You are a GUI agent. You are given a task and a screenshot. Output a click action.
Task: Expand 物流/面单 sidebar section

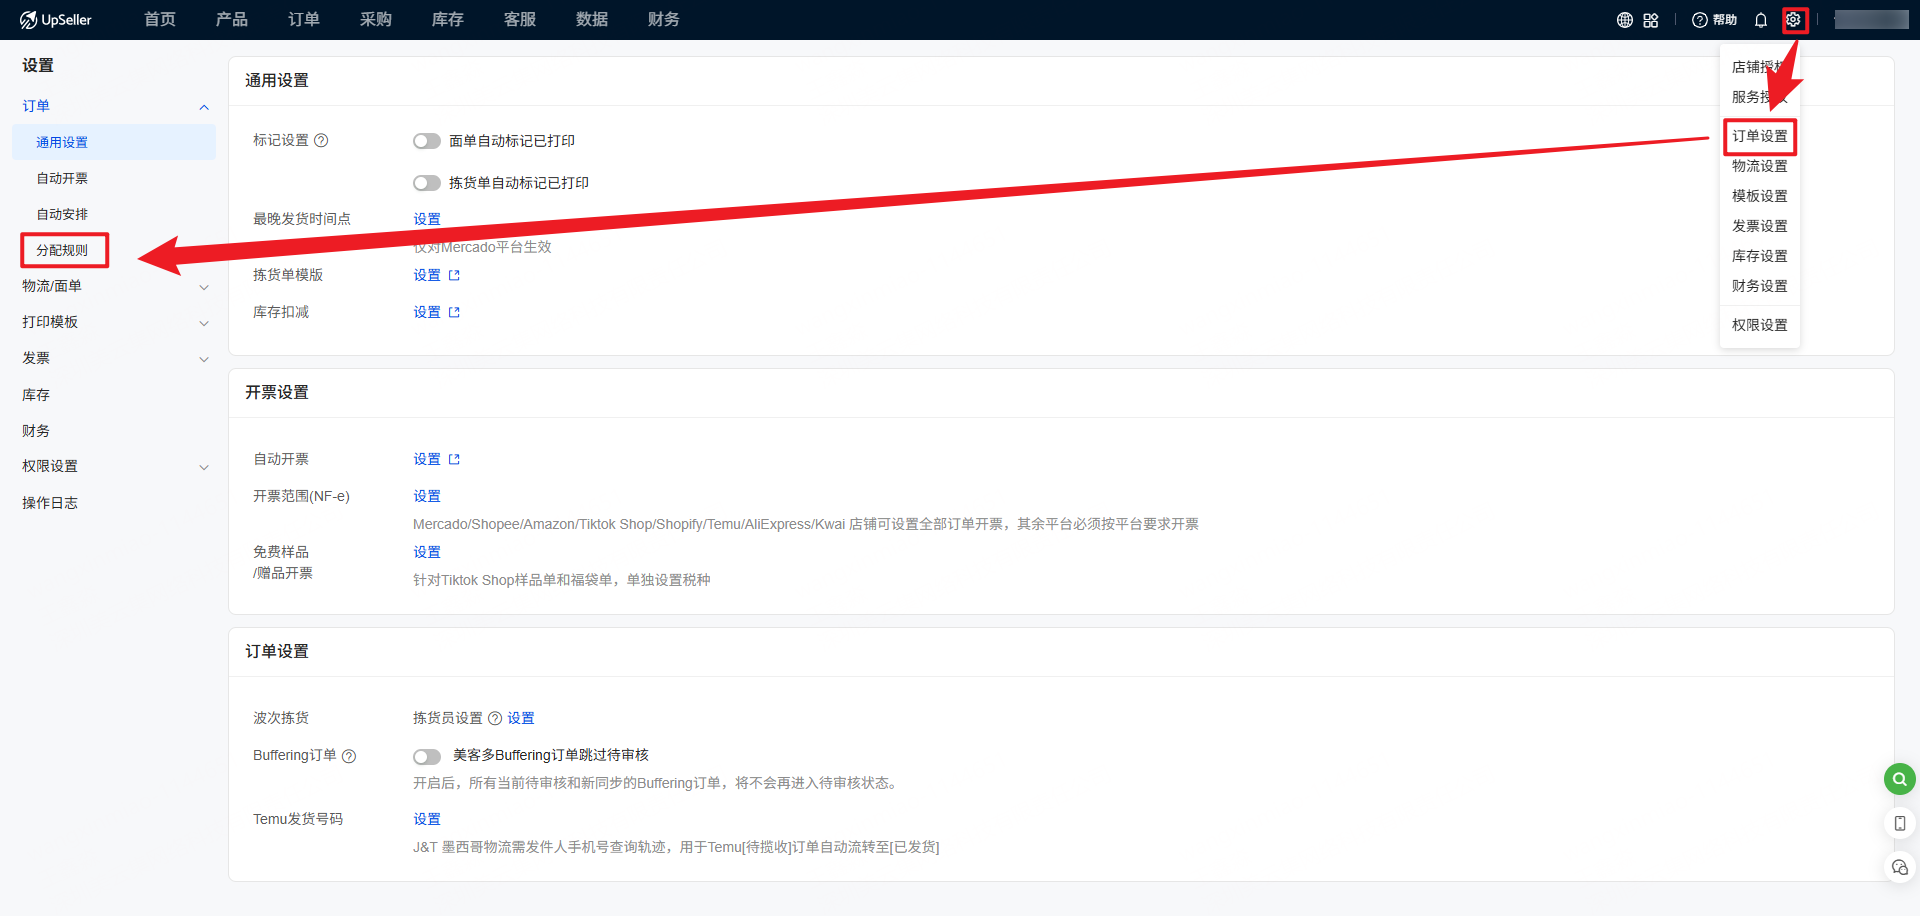[x=204, y=287]
